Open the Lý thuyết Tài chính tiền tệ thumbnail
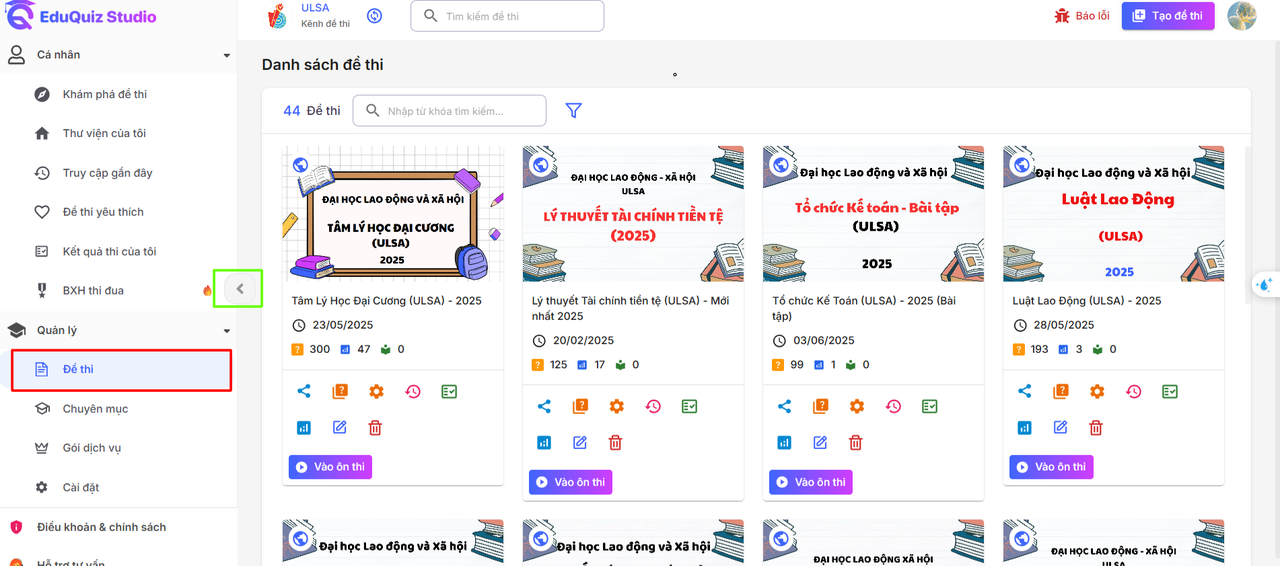 [x=633, y=214]
